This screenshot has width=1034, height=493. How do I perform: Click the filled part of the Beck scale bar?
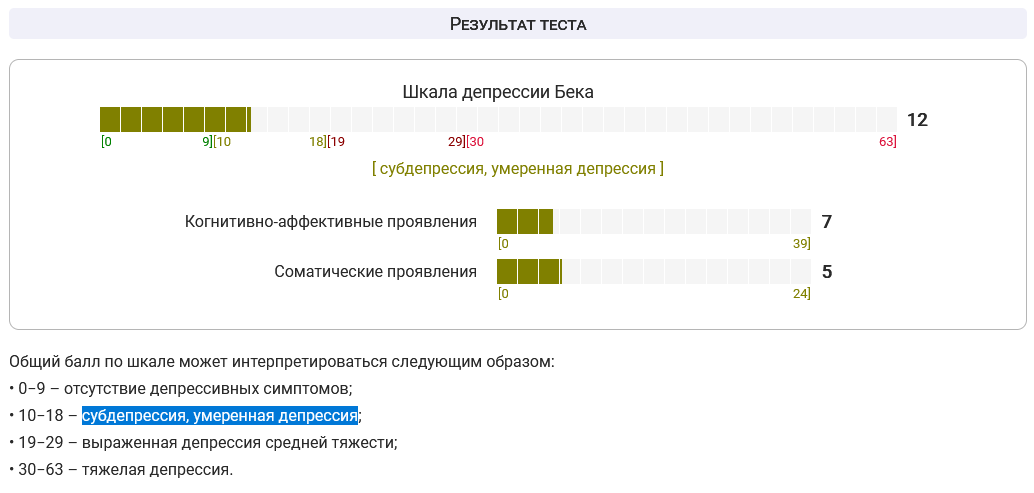[x=174, y=120]
